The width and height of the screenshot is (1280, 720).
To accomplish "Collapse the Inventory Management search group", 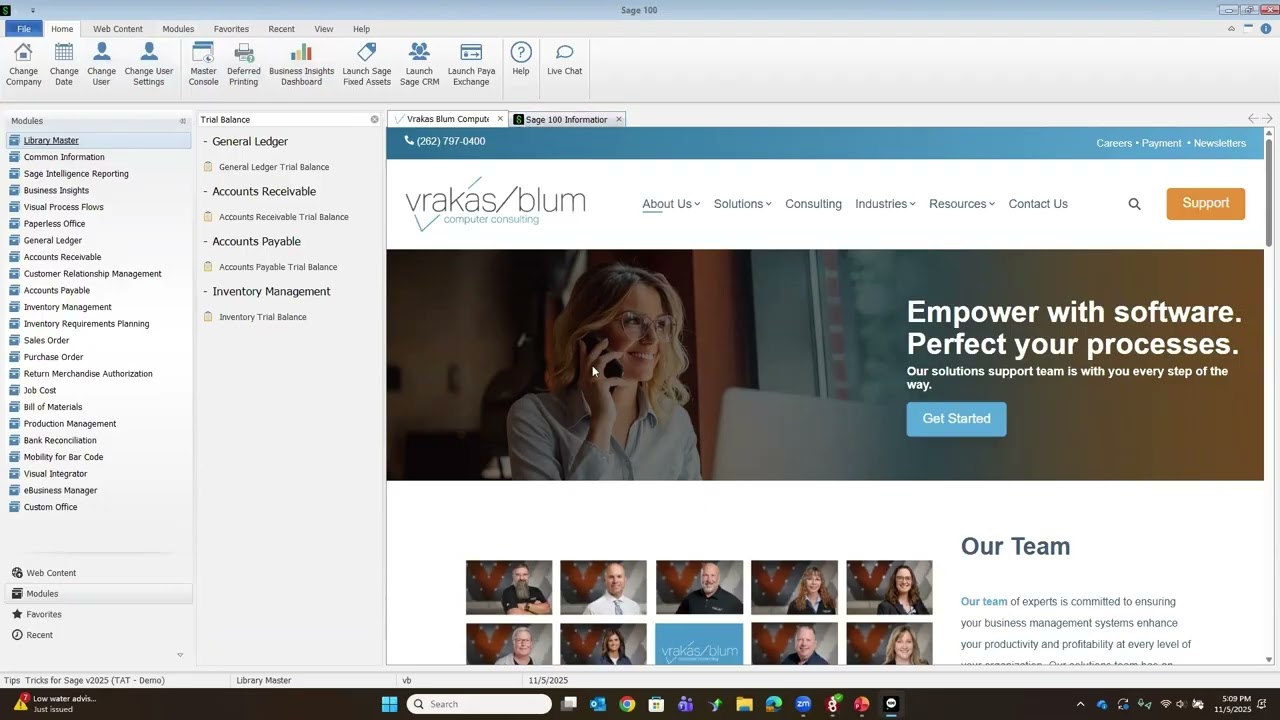I will pos(205,292).
